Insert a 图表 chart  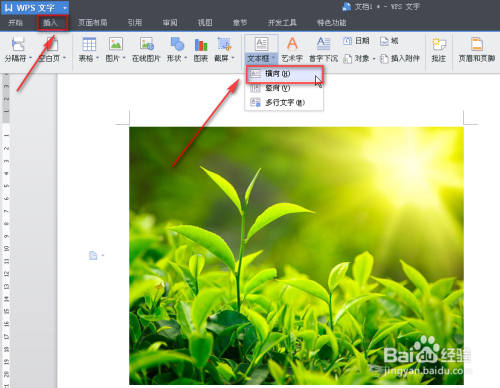click(201, 49)
